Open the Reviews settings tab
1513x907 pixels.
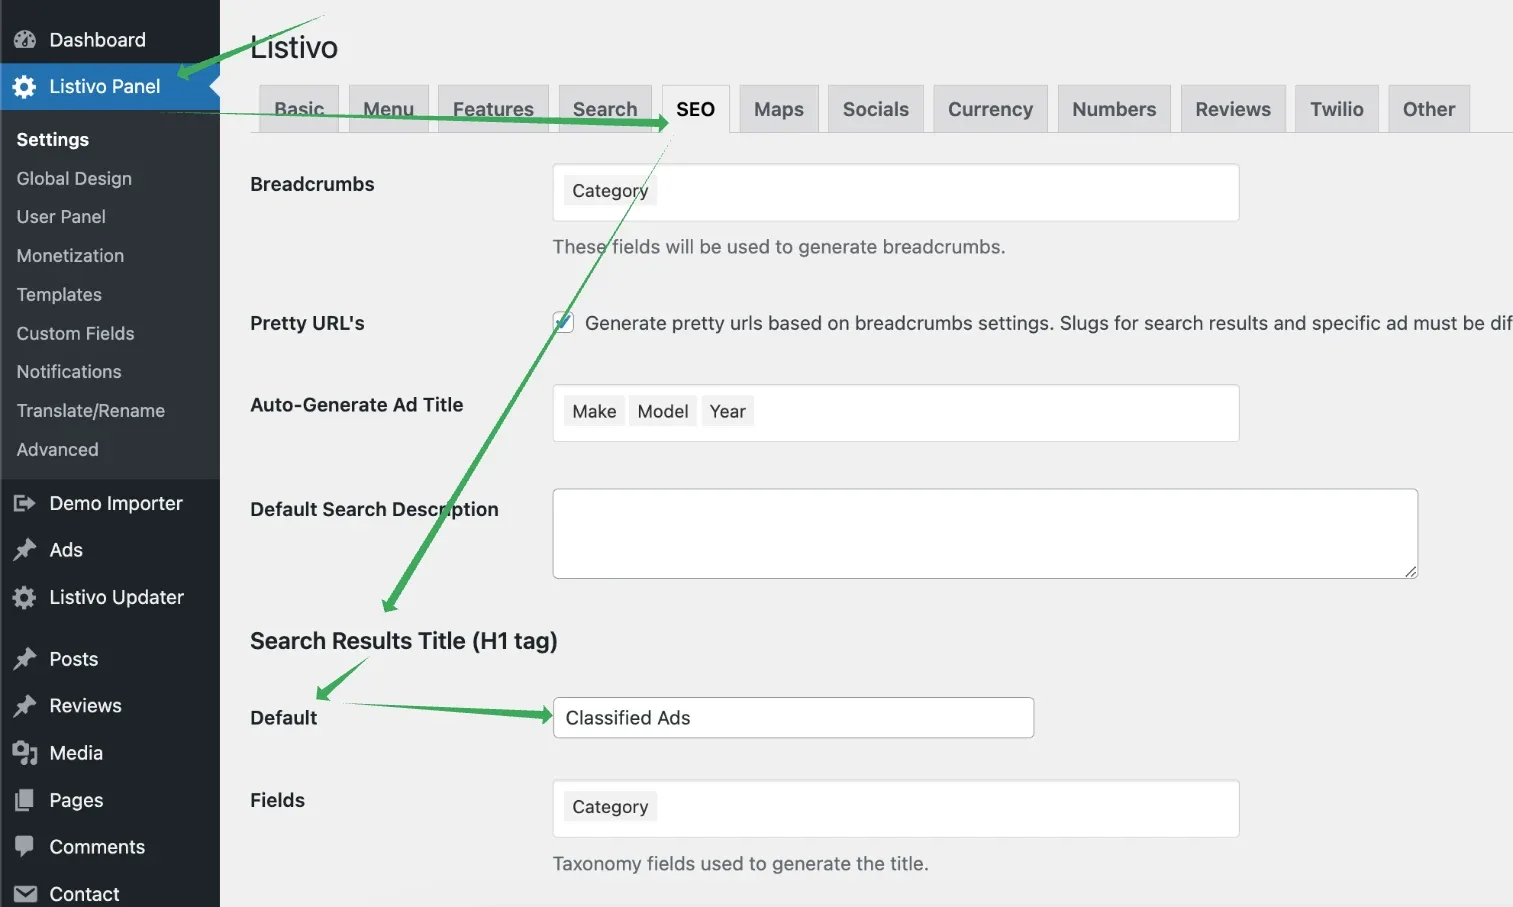point(1233,109)
